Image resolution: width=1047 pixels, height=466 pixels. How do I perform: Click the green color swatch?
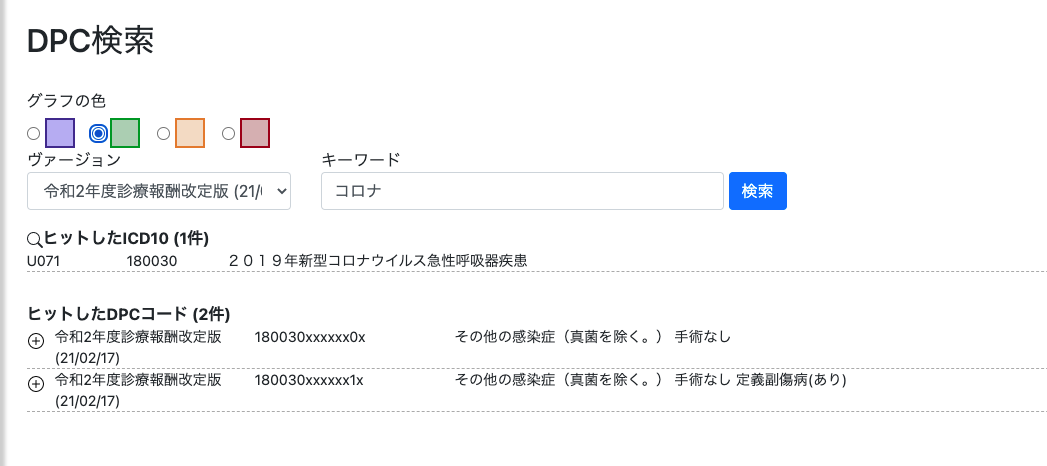(x=125, y=133)
